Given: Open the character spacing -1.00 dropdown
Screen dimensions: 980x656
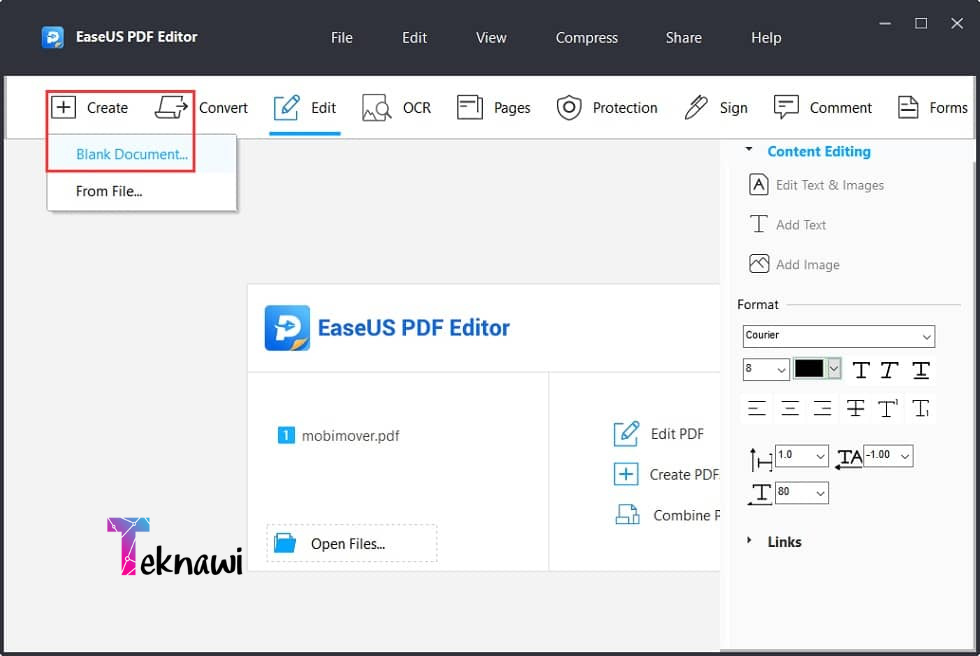Looking at the screenshot, I should [x=888, y=456].
